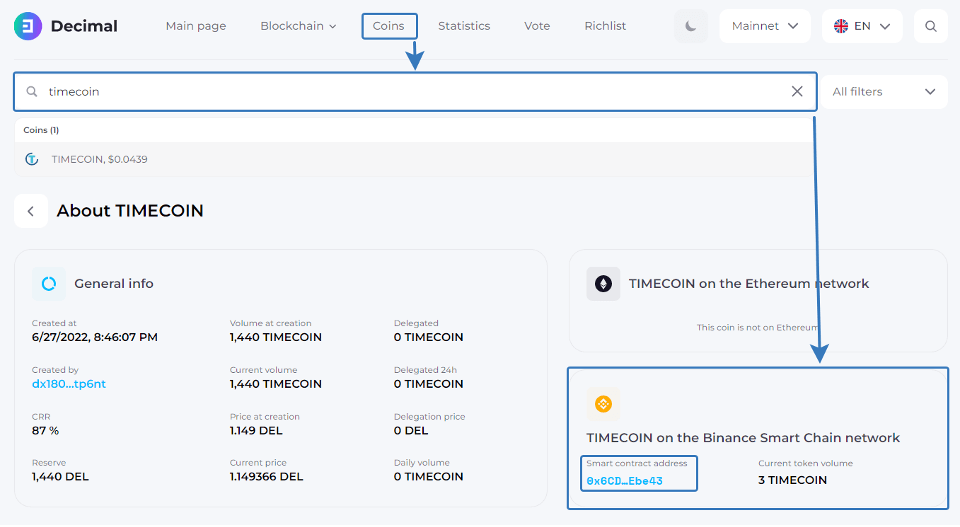The image size is (960, 527).
Task: Click Current token volume 3 TIMECOIN
Action: (x=792, y=480)
